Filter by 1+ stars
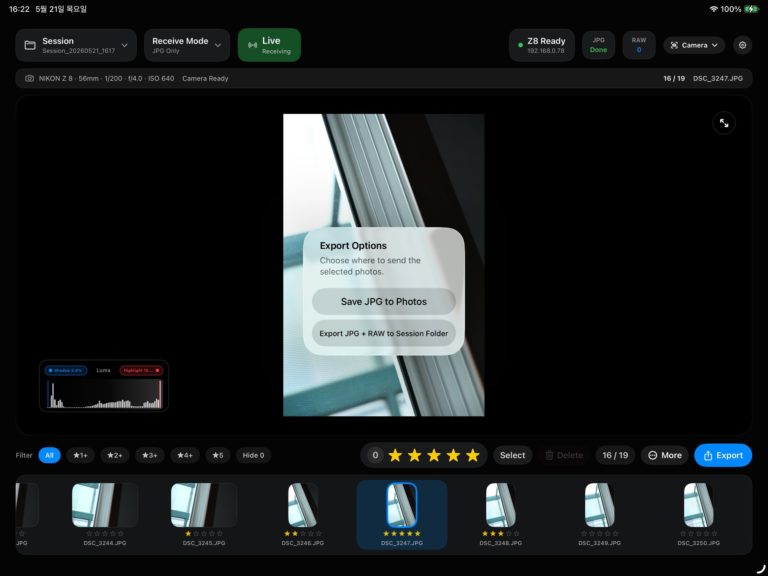768x576 pixels. 80,455
